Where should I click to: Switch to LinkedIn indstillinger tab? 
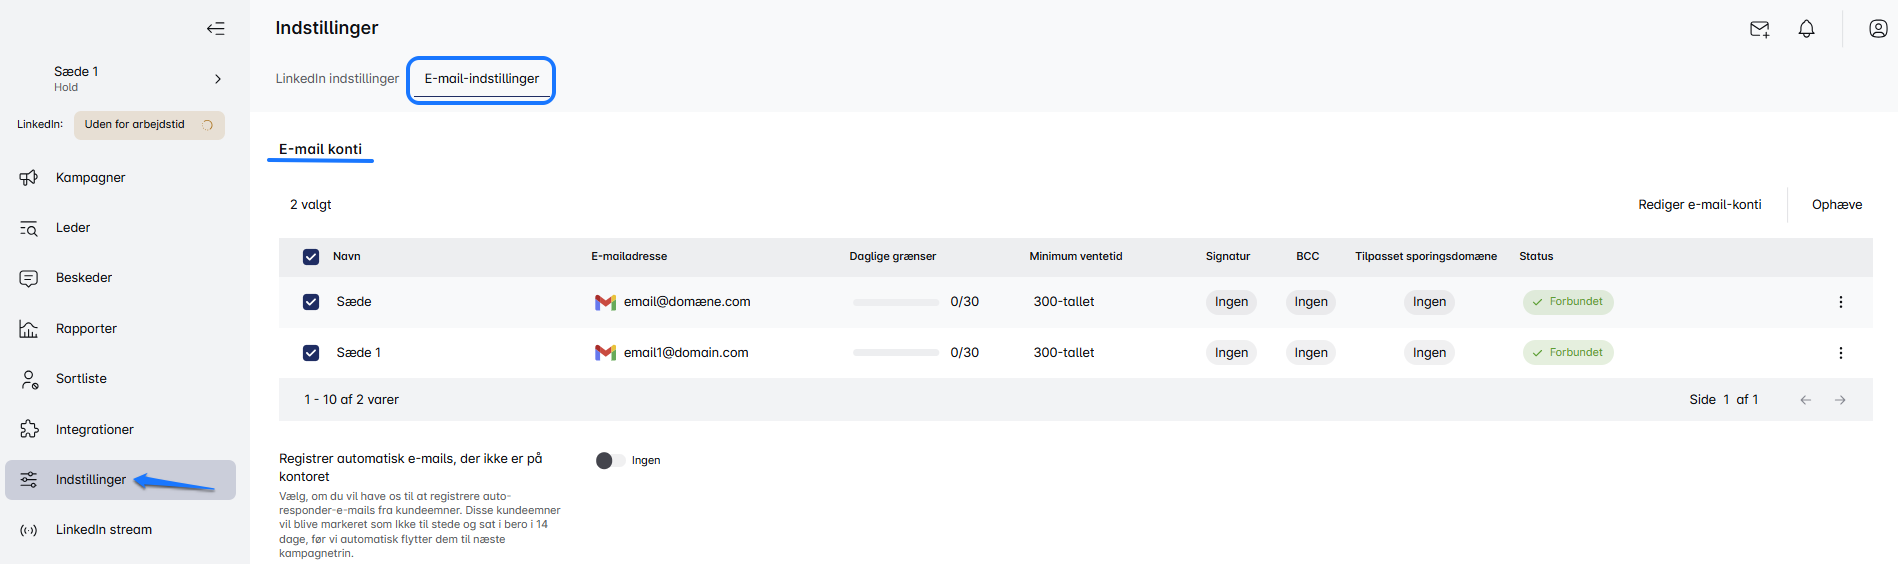point(337,79)
